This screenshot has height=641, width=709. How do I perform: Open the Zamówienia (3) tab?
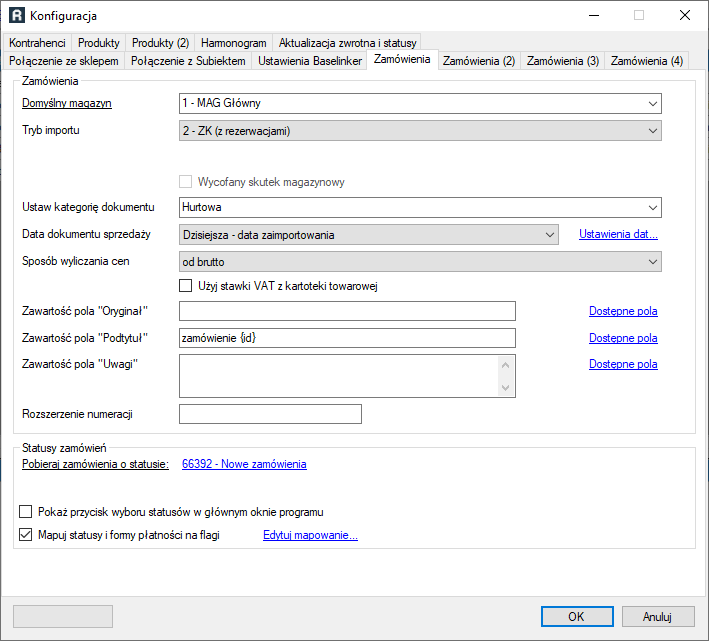563,61
